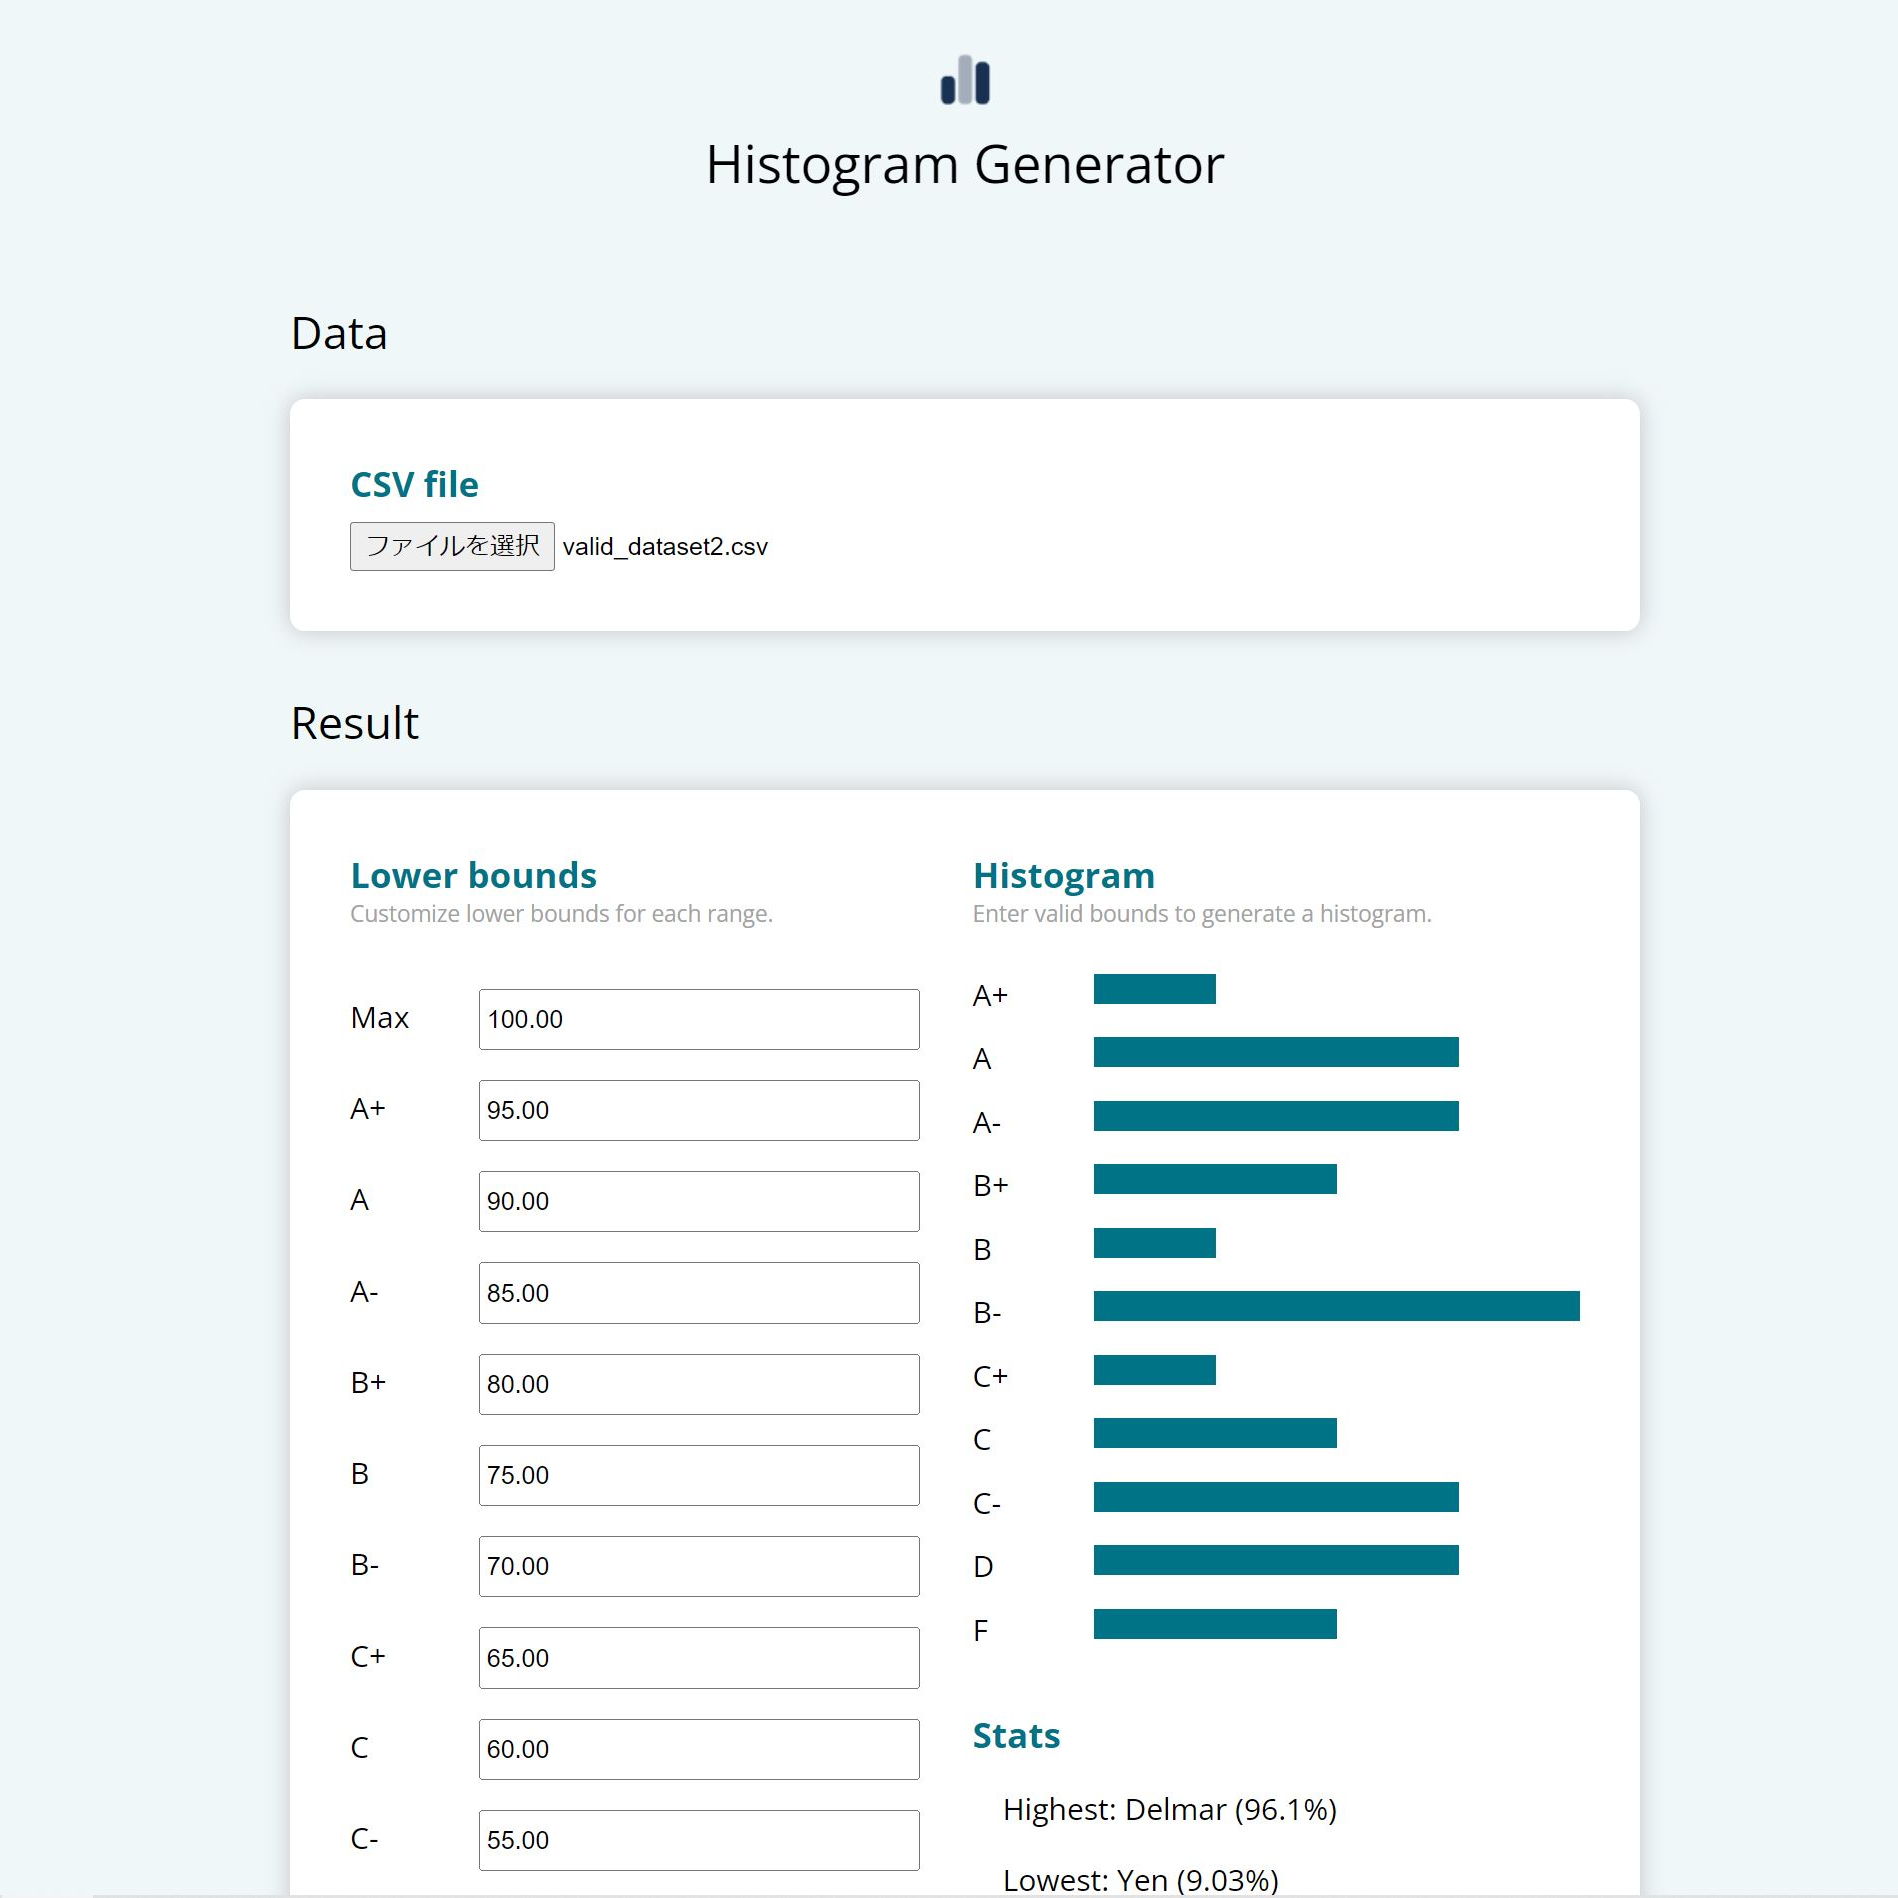Click the A+ histogram bar
This screenshot has height=1898, width=1898.
click(1154, 989)
